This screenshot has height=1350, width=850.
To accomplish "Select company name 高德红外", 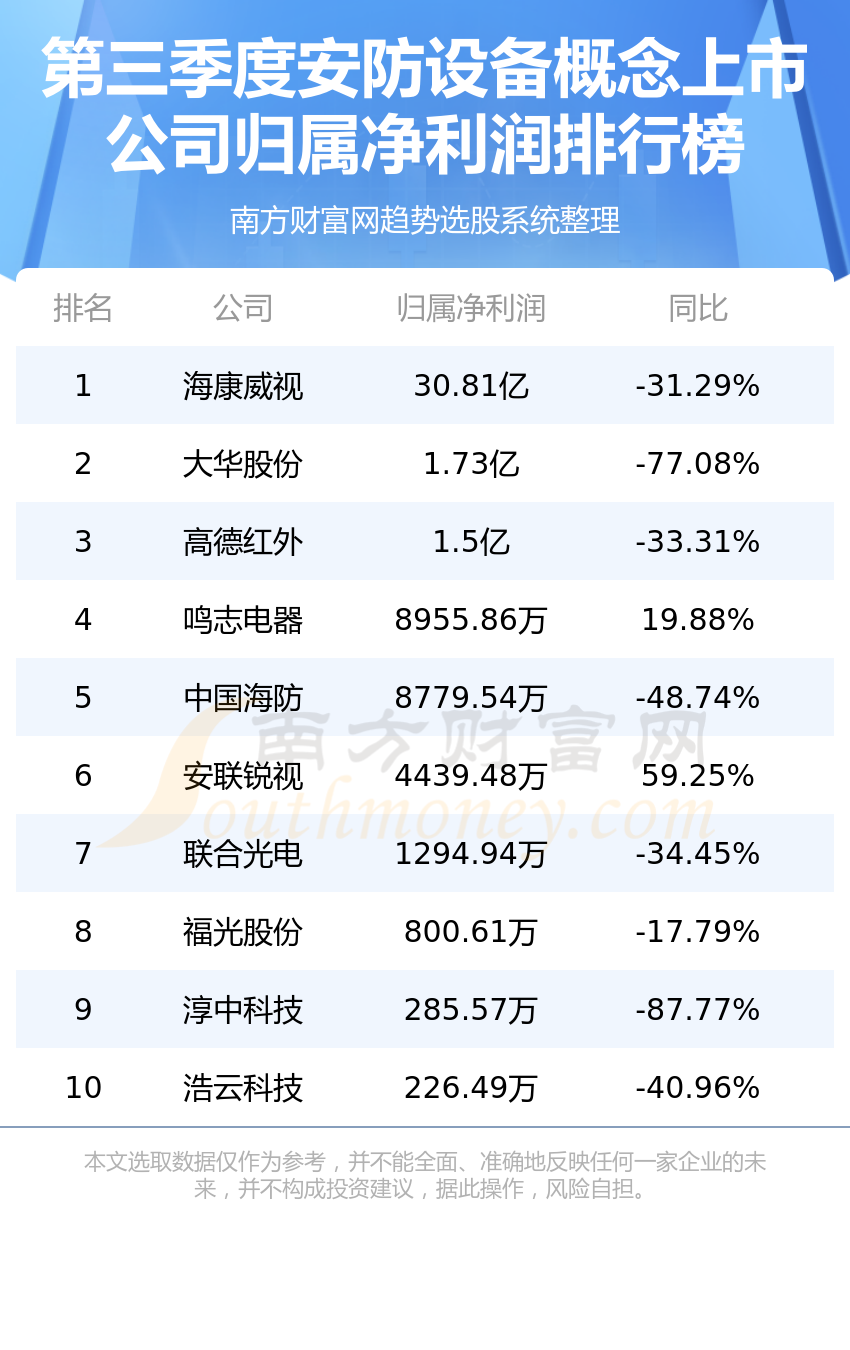I will click(x=243, y=542).
